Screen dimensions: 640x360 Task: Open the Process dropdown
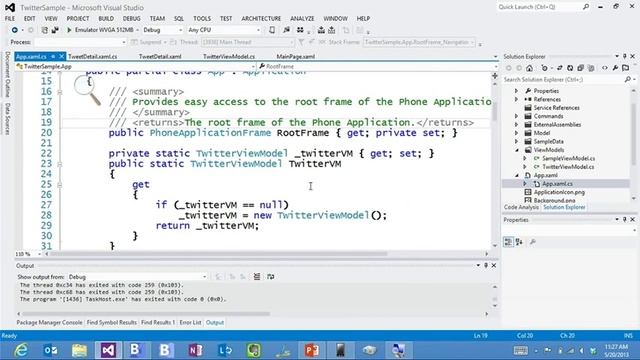pyautogui.click(x=80, y=42)
